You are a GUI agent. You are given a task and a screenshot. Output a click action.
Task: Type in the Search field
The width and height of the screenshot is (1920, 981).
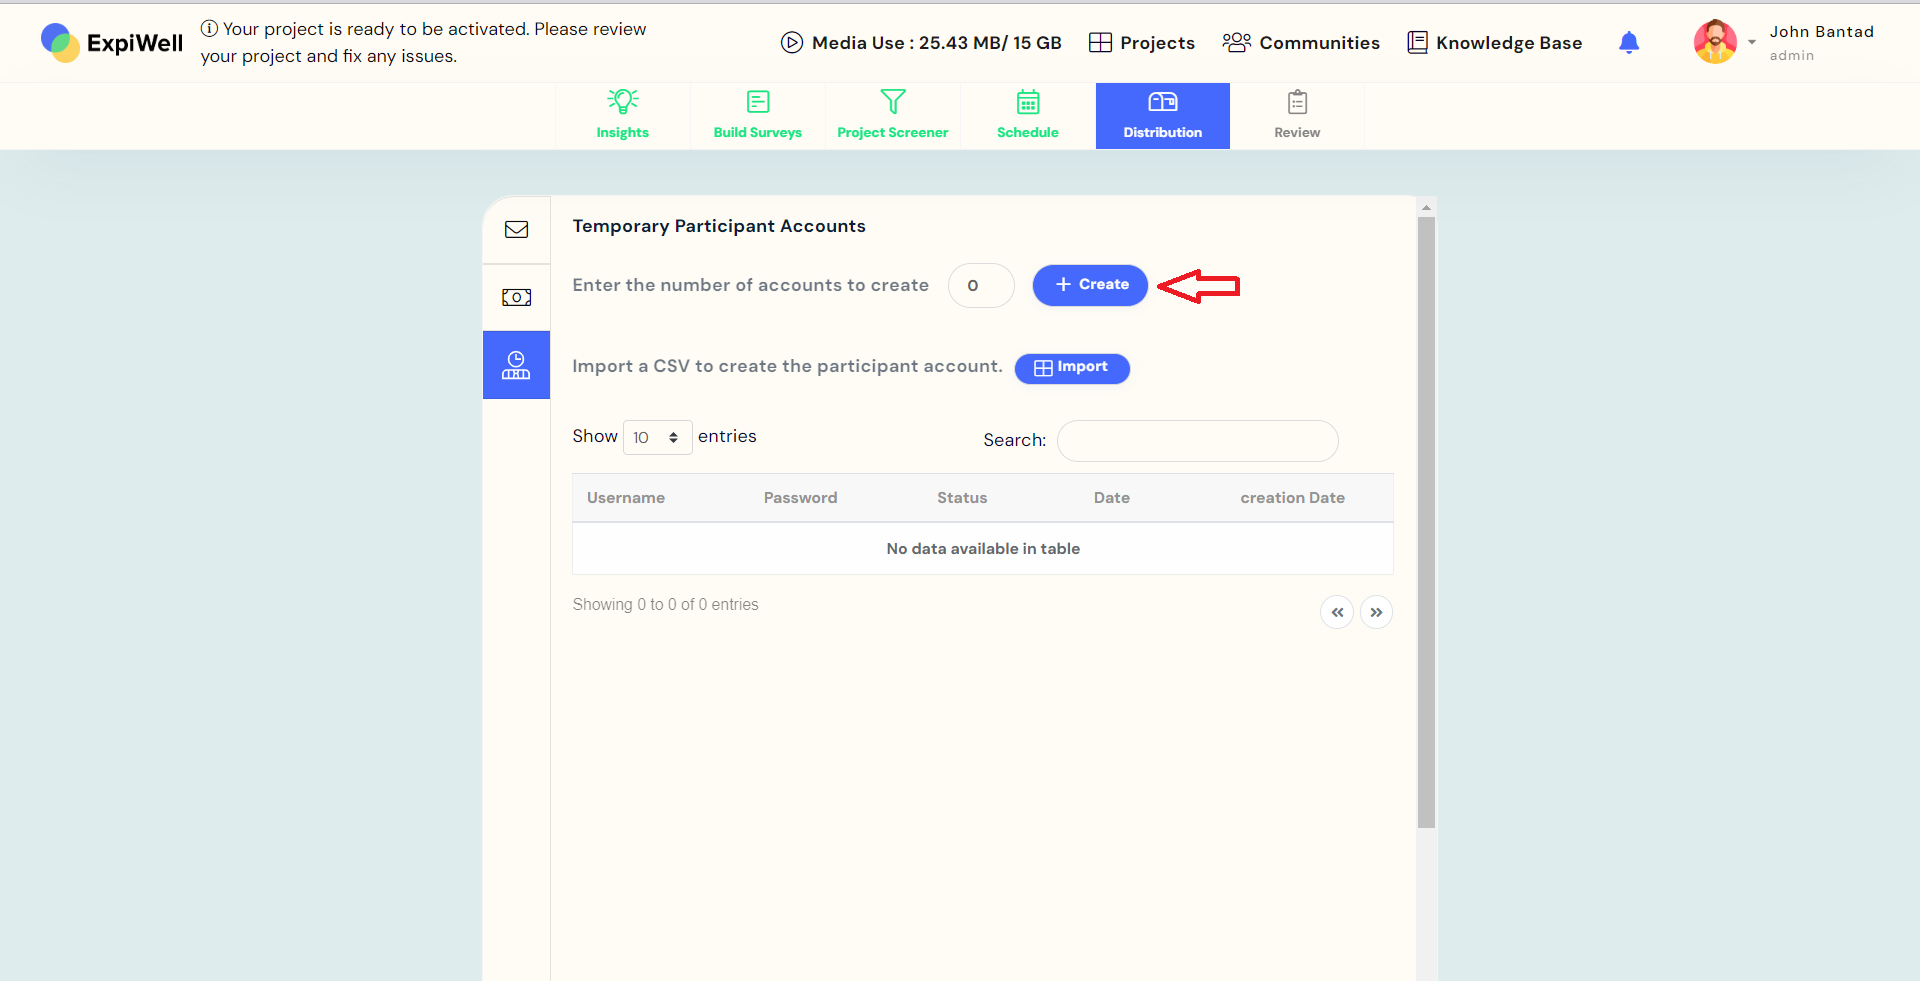point(1197,440)
